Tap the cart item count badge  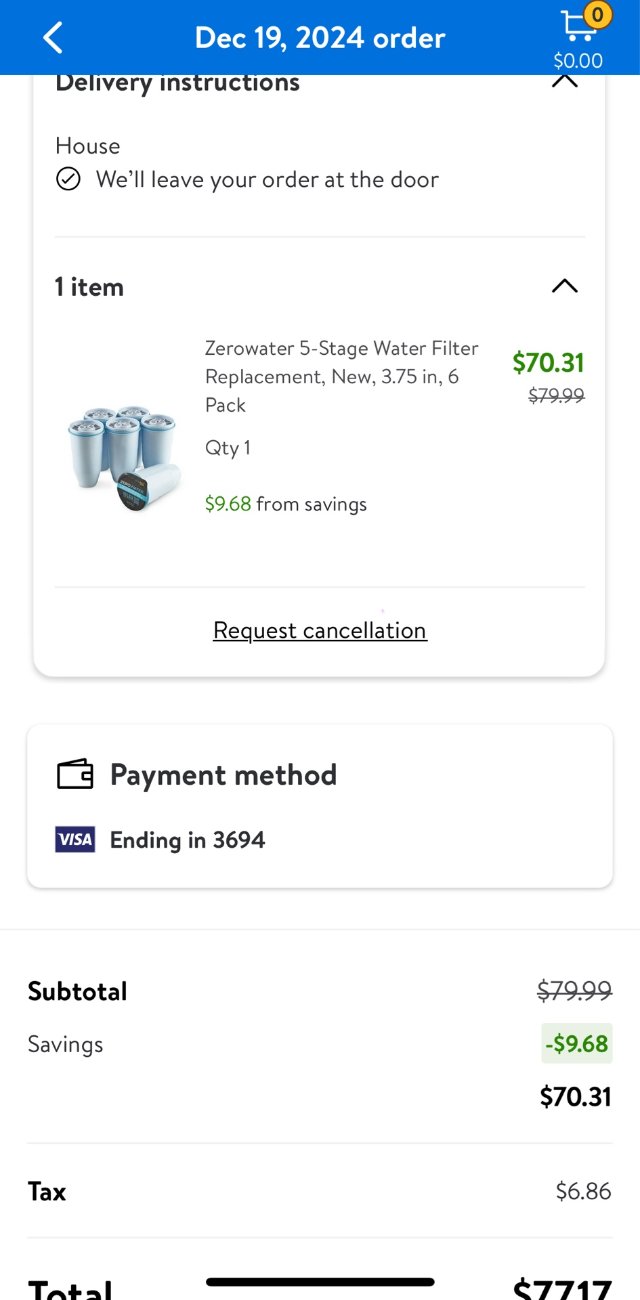tap(597, 15)
